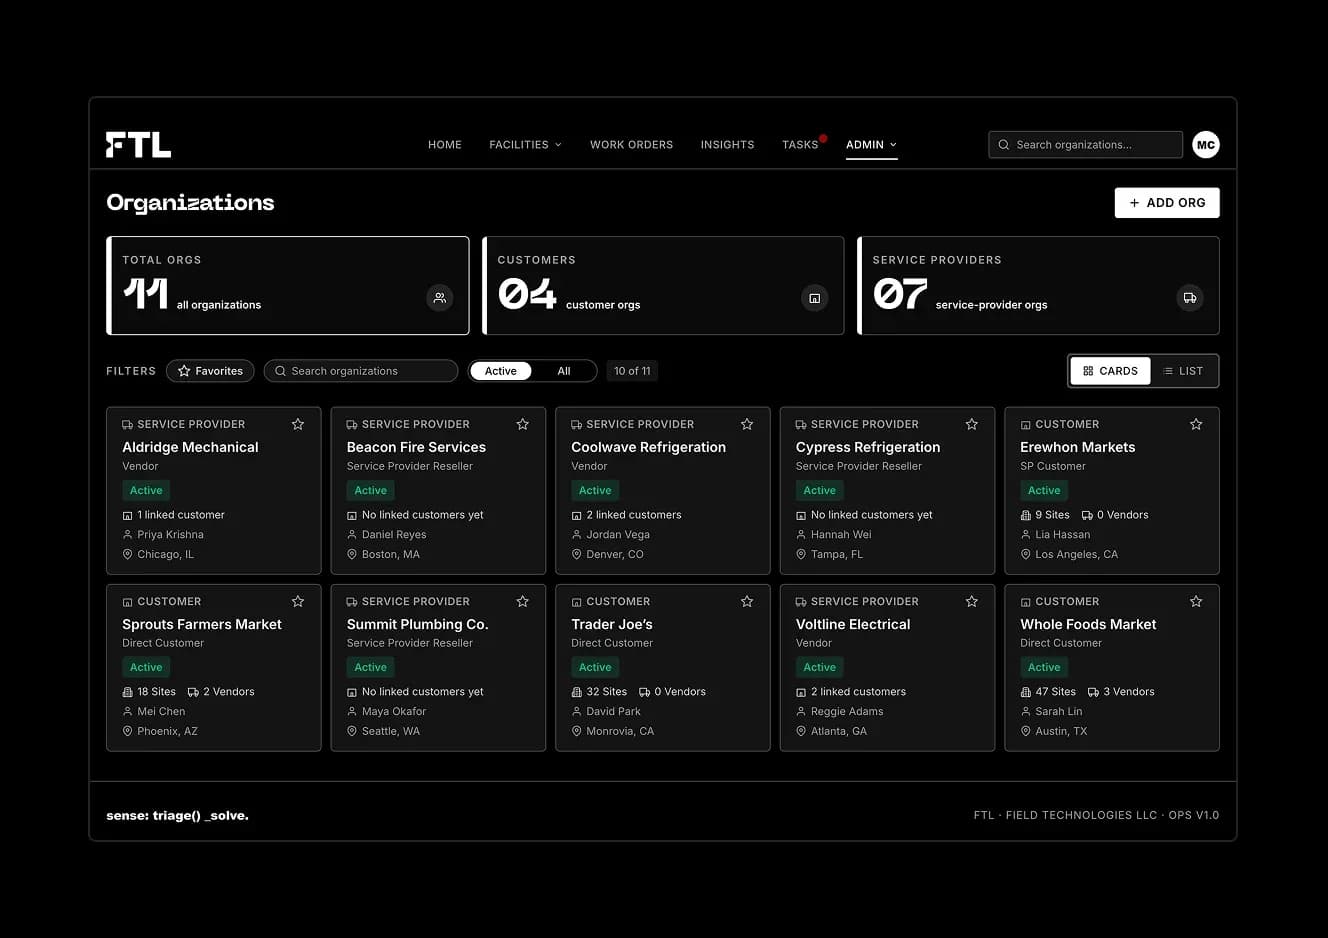Open the MC user avatar

1206,145
